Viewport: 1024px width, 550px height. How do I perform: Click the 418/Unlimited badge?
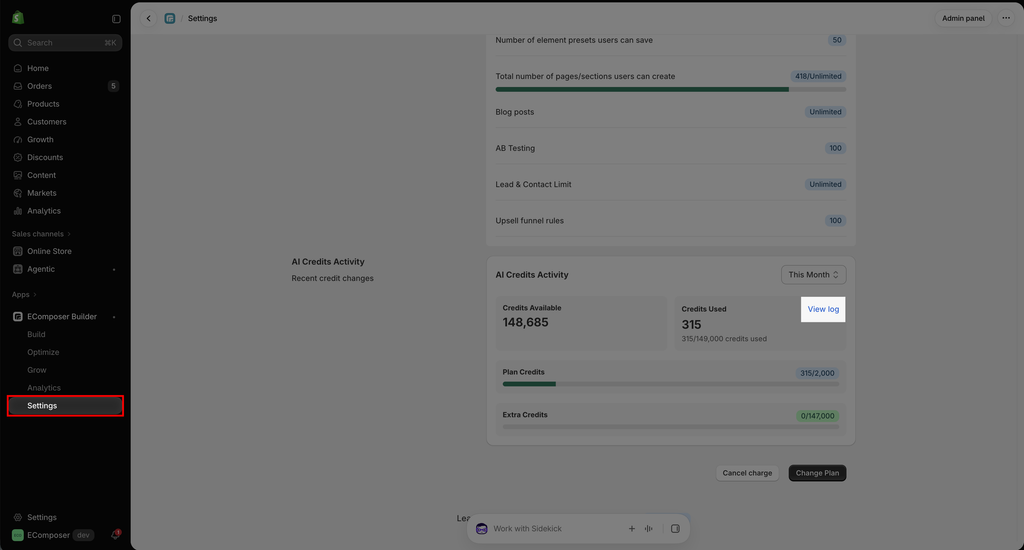(818, 76)
